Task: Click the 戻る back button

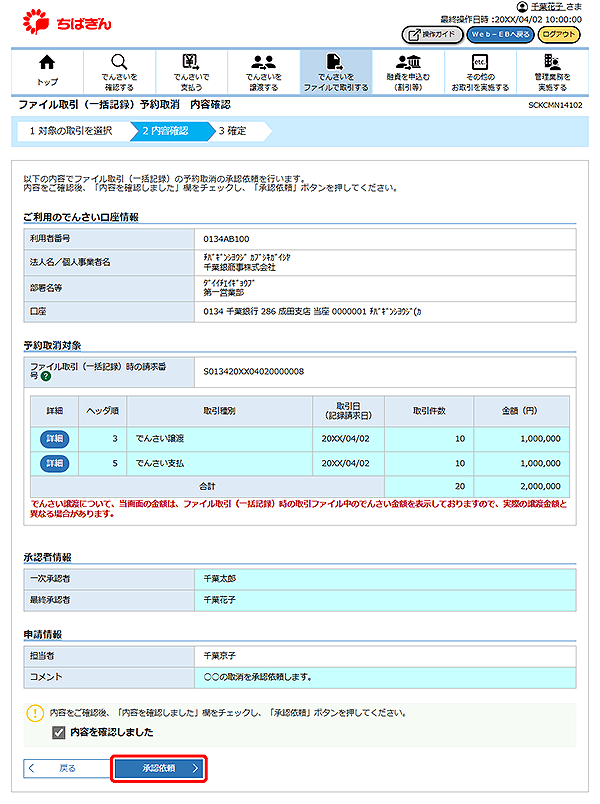Action: pos(67,768)
